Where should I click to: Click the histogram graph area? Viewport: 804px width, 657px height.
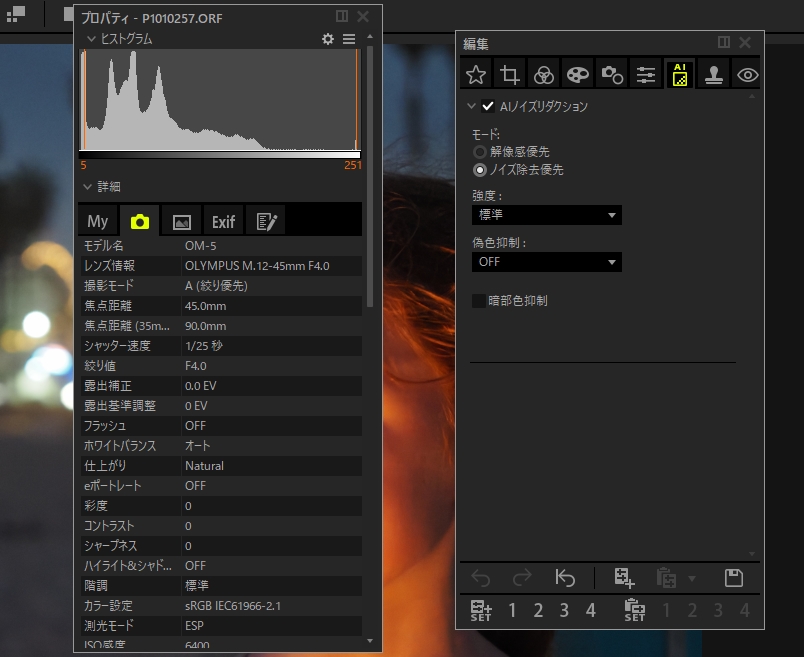pos(220,100)
